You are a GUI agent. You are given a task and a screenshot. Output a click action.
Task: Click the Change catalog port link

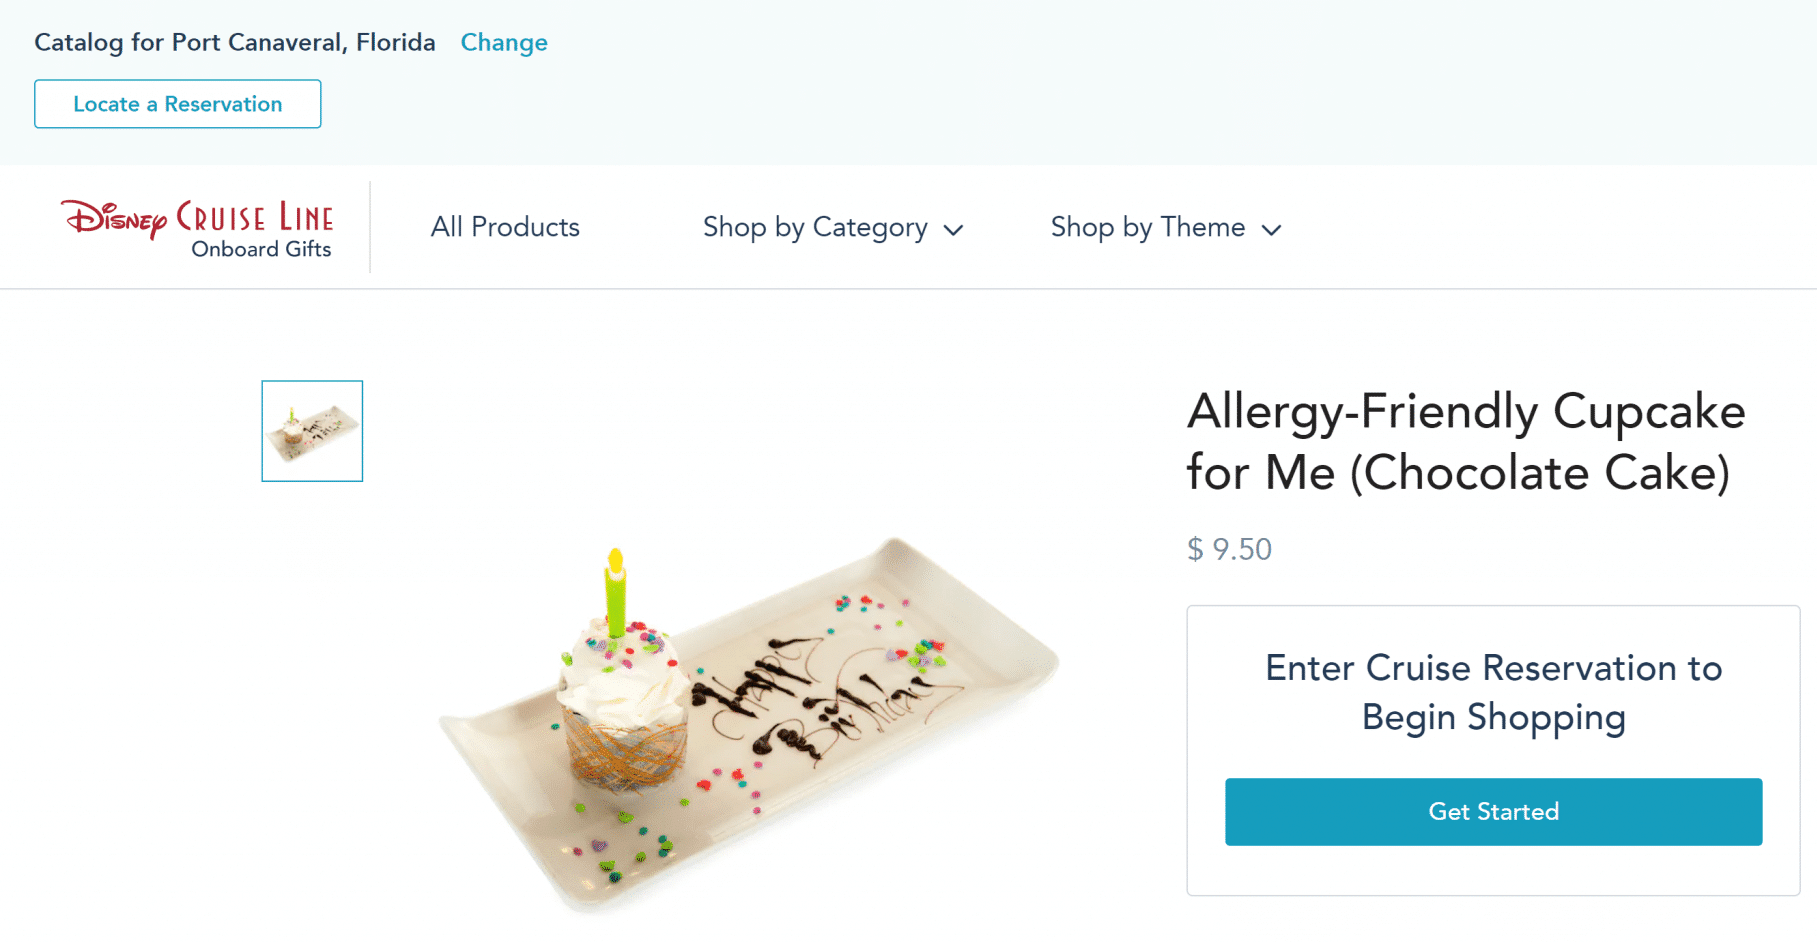point(504,43)
